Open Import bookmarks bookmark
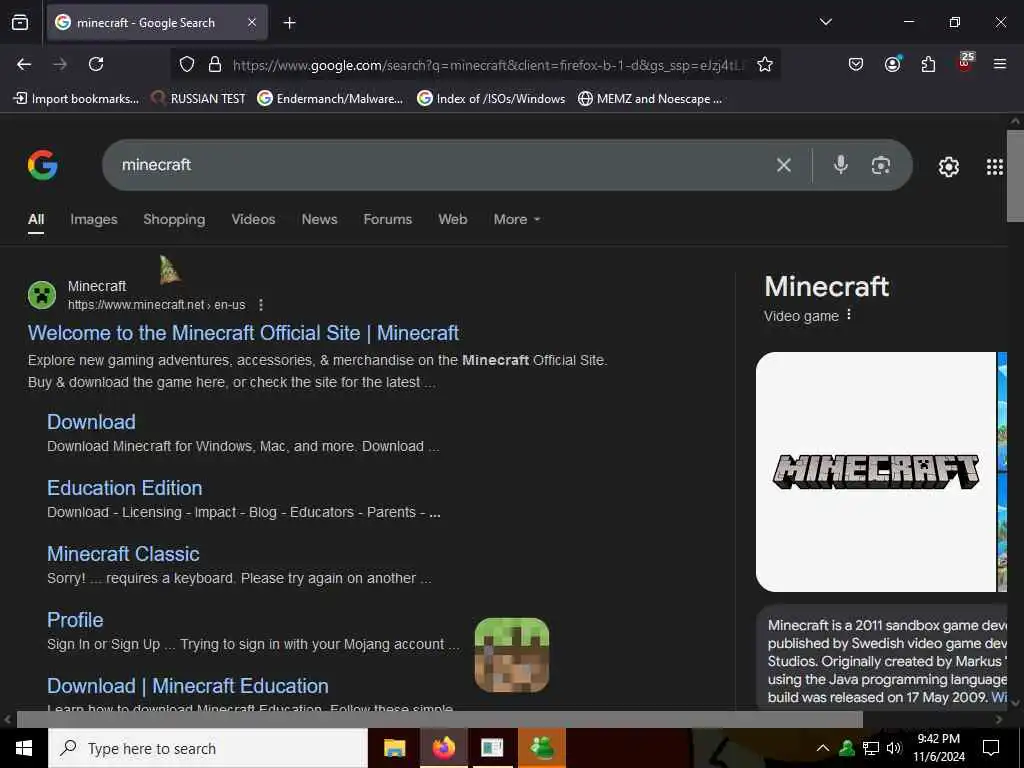This screenshot has width=1024, height=768. [76, 99]
